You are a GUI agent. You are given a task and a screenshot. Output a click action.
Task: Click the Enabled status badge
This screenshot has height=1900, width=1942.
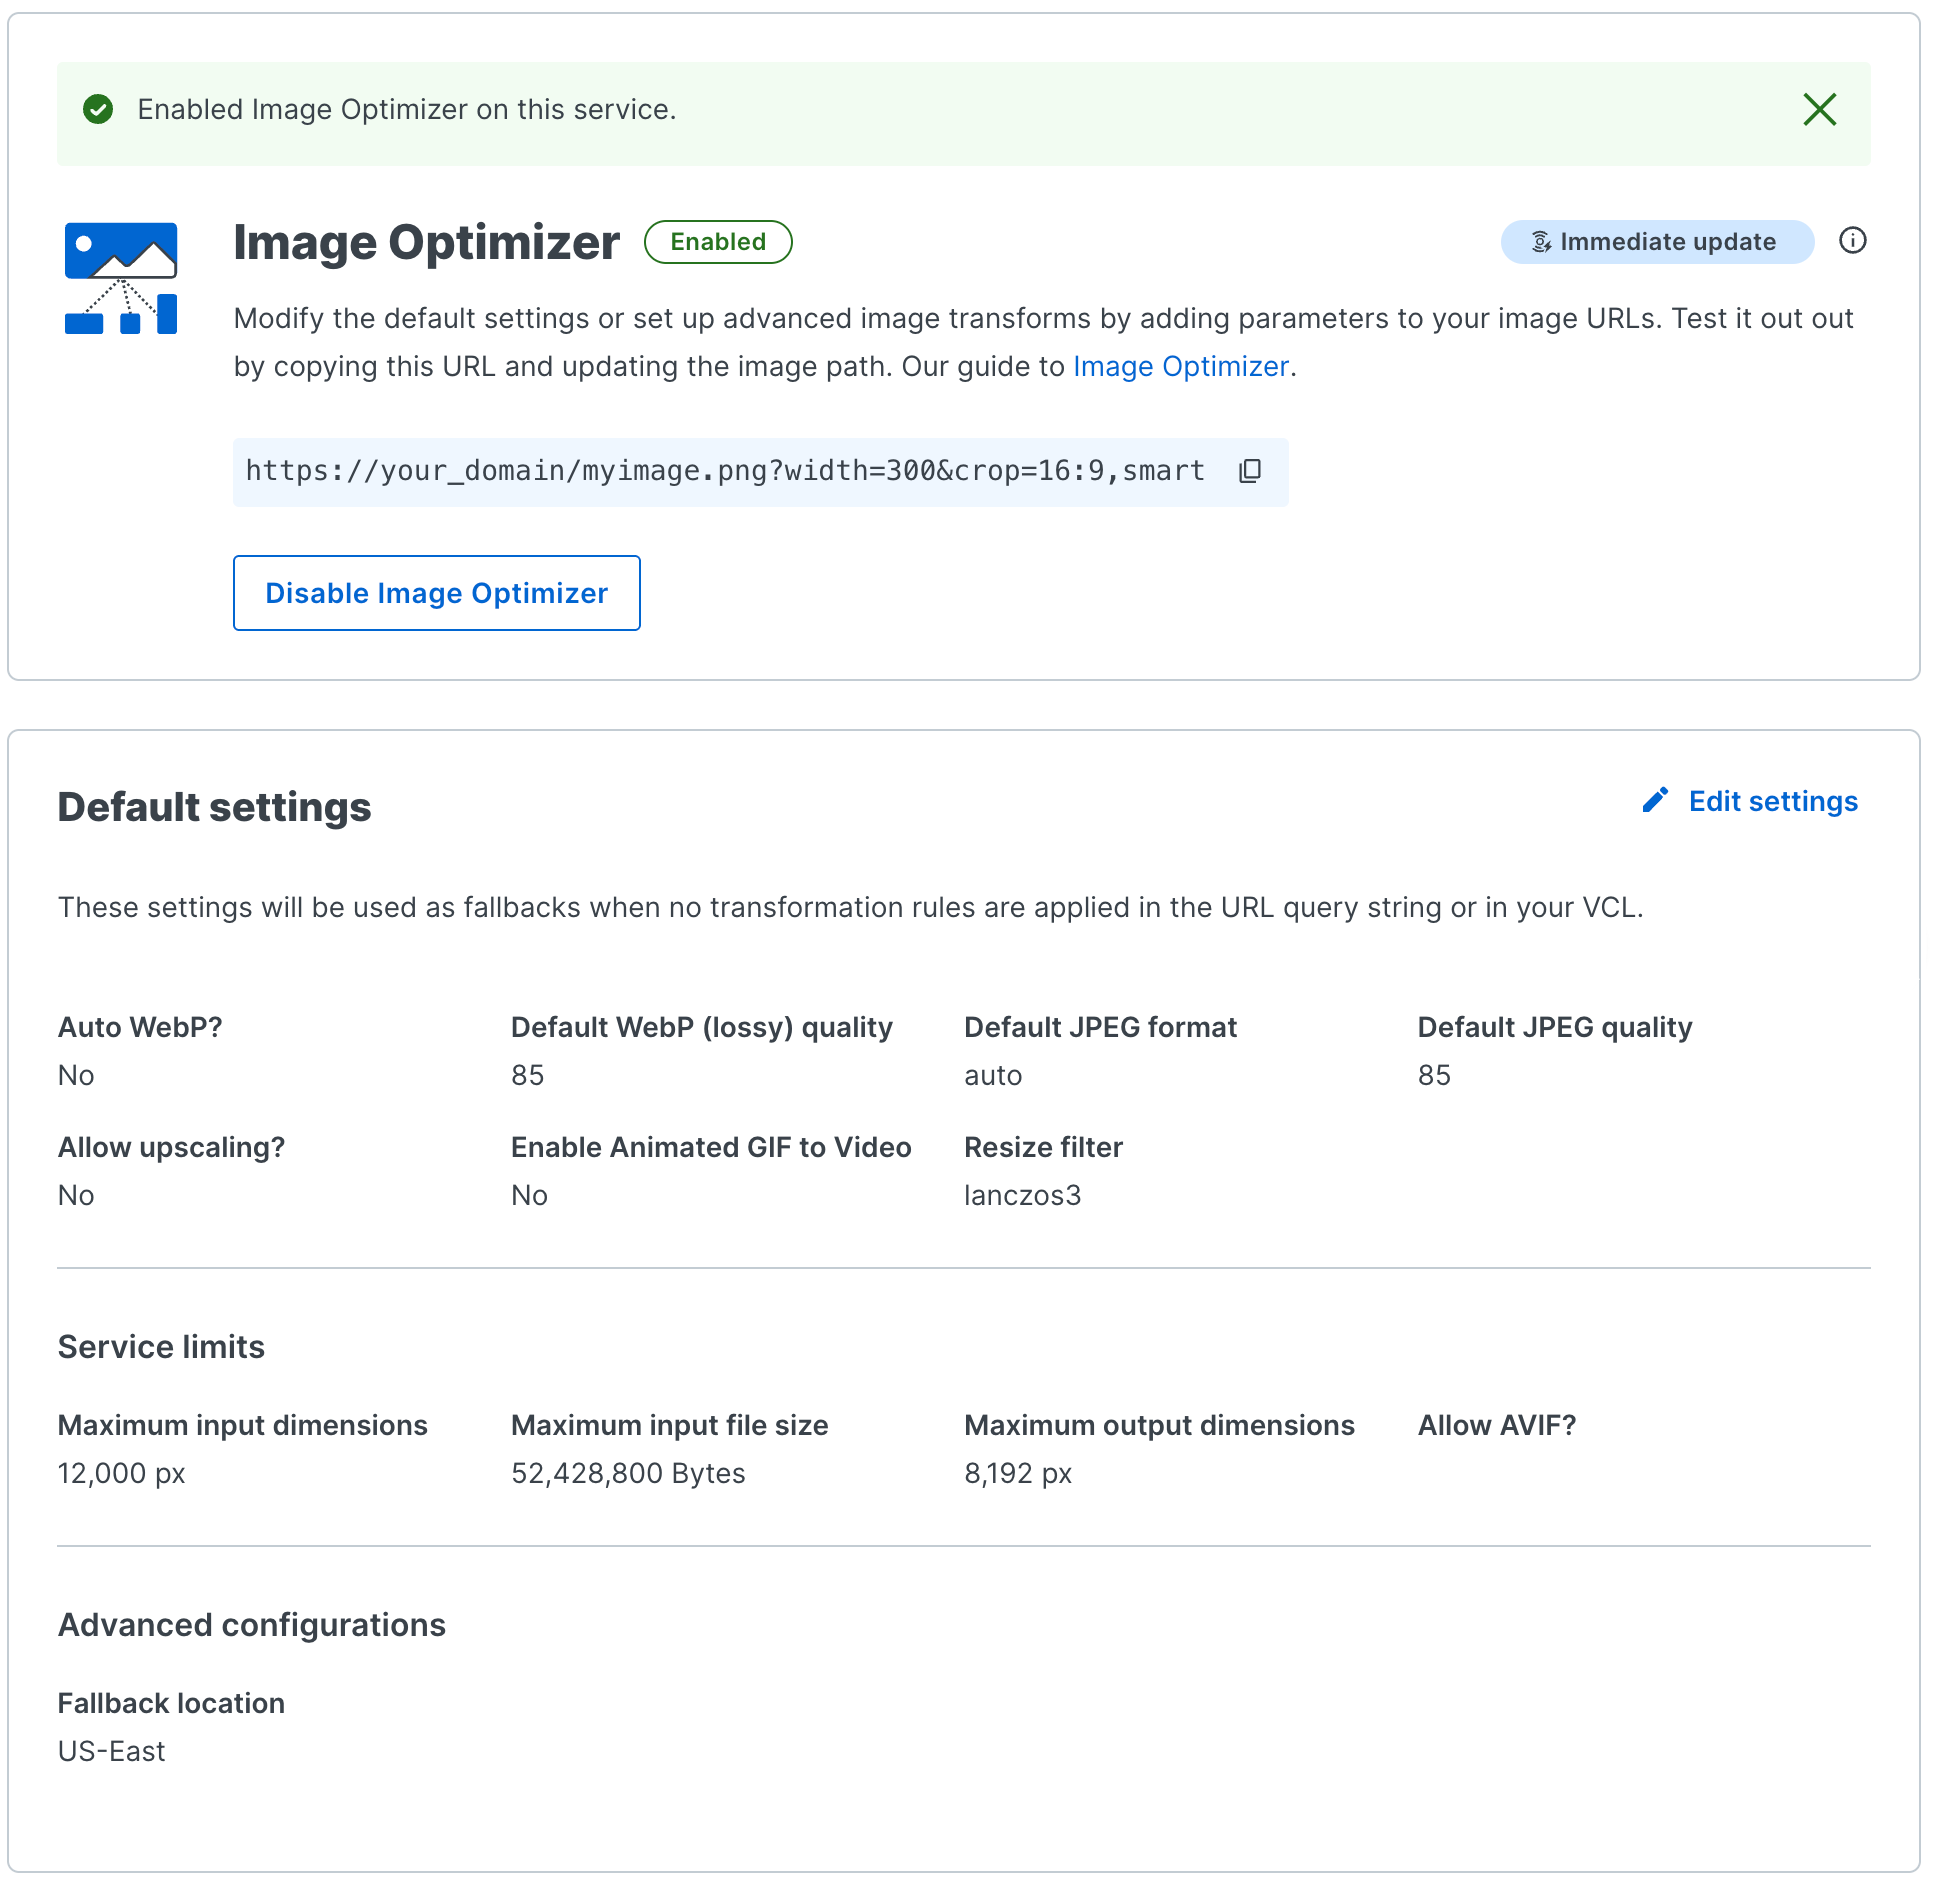coord(718,241)
